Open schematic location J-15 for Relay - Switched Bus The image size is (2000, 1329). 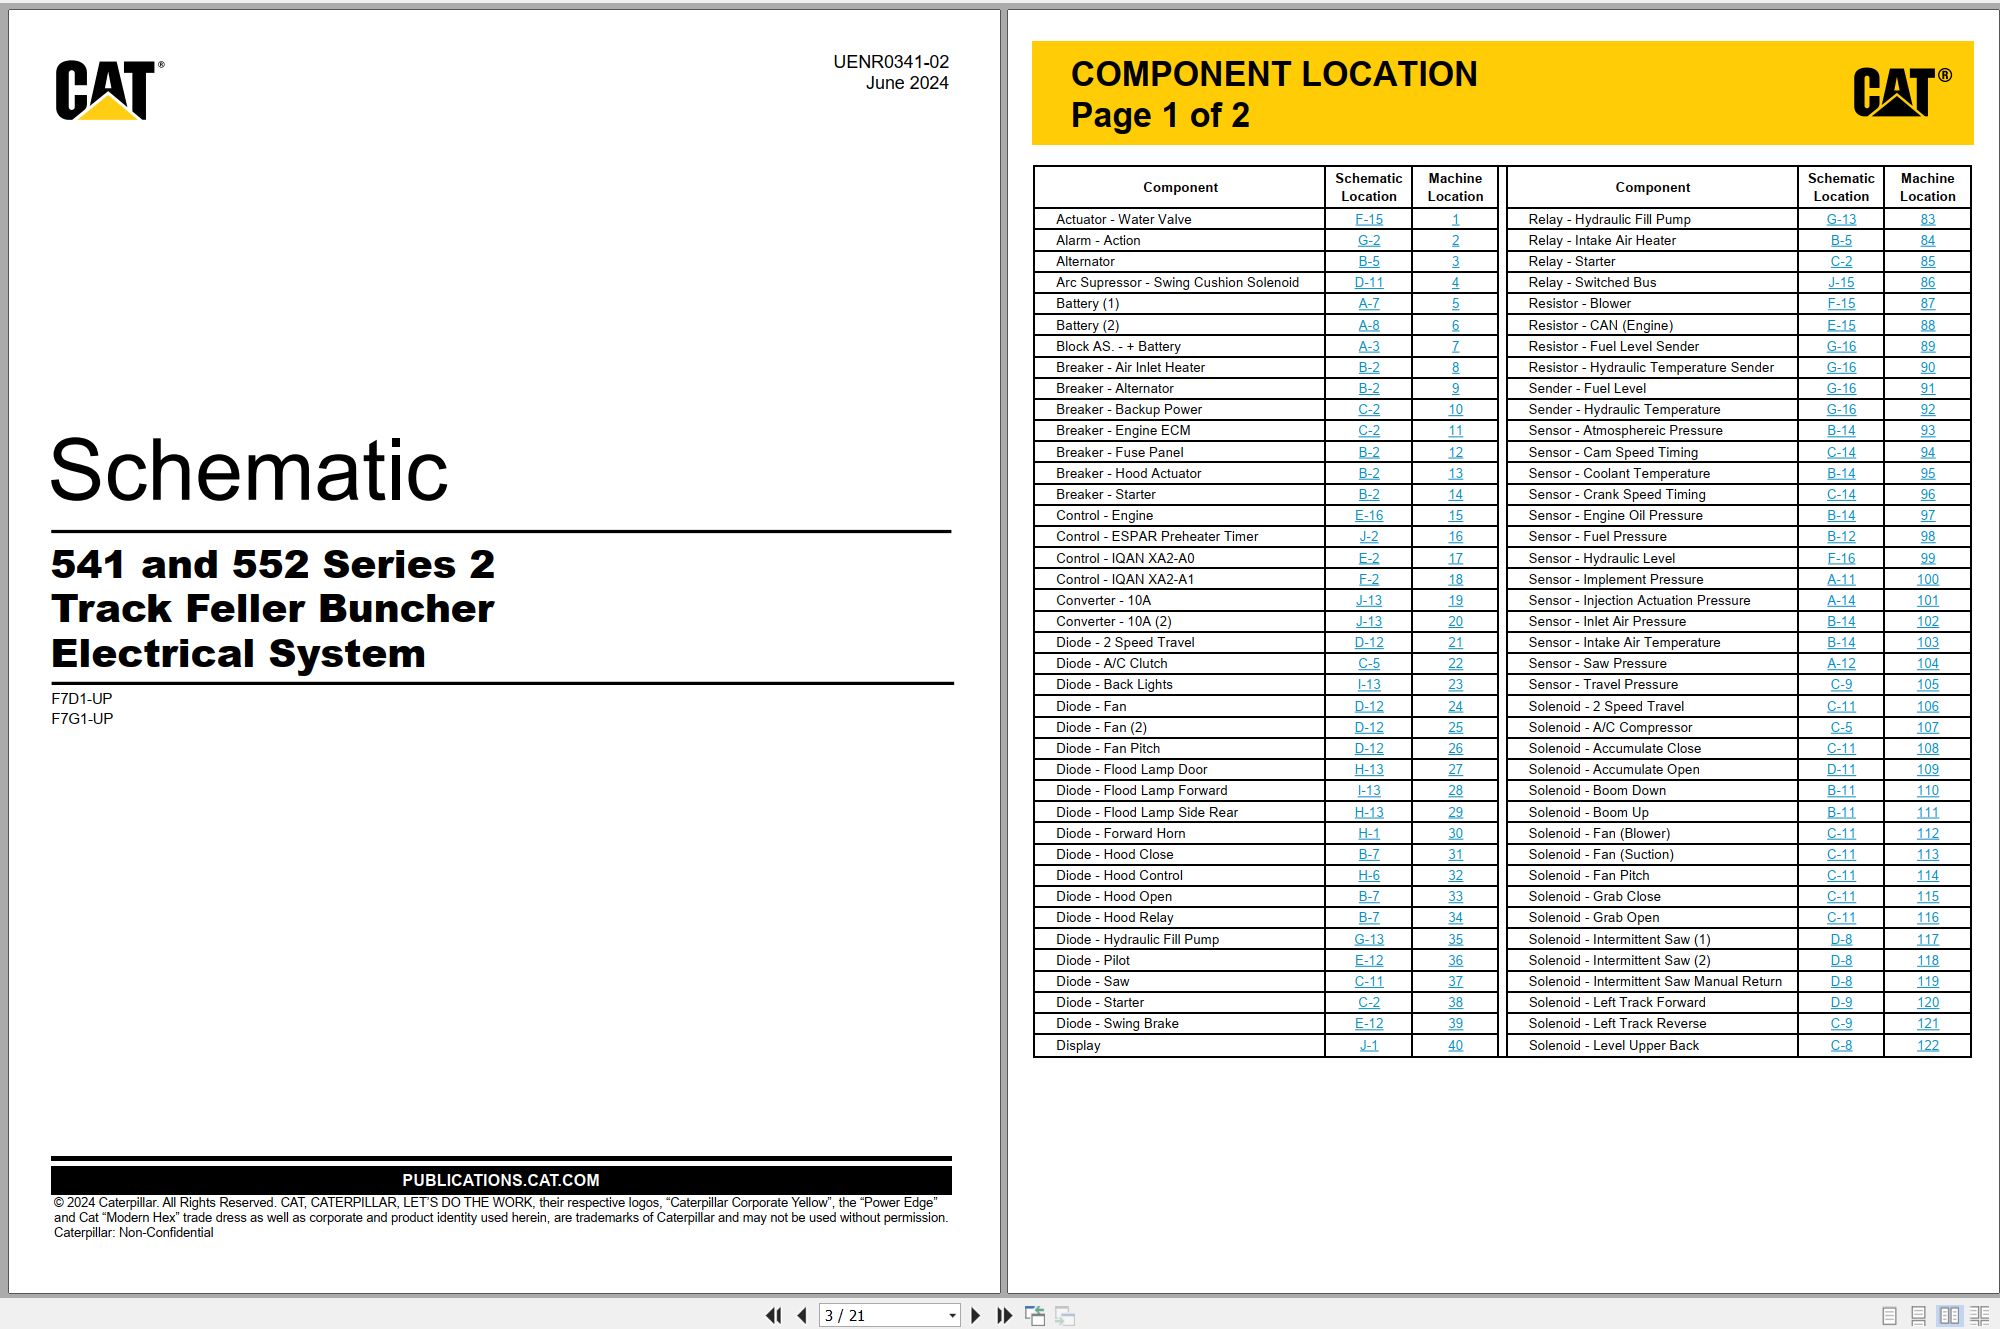pos(1841,283)
